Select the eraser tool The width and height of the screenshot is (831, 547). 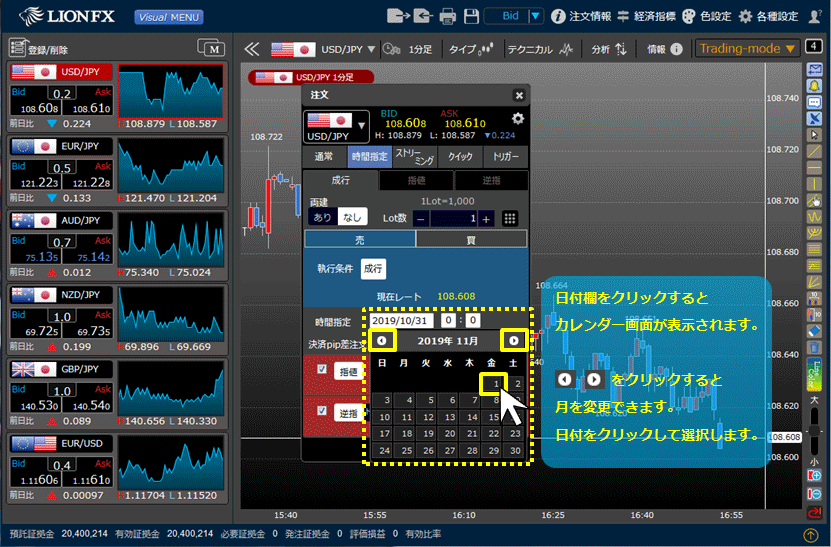pyautogui.click(x=814, y=331)
